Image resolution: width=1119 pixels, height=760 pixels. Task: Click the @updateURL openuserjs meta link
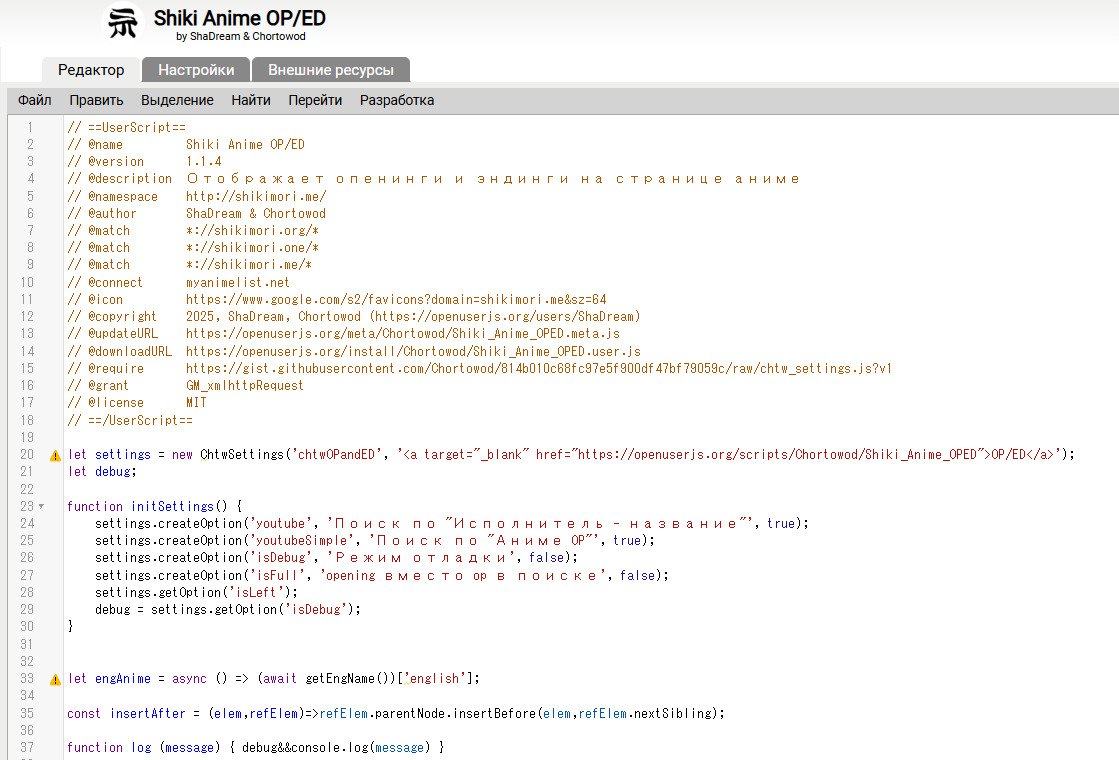click(402, 333)
